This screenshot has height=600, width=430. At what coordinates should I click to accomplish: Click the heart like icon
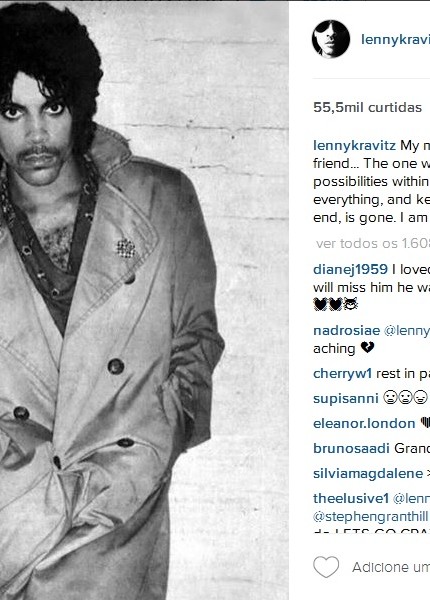326,567
